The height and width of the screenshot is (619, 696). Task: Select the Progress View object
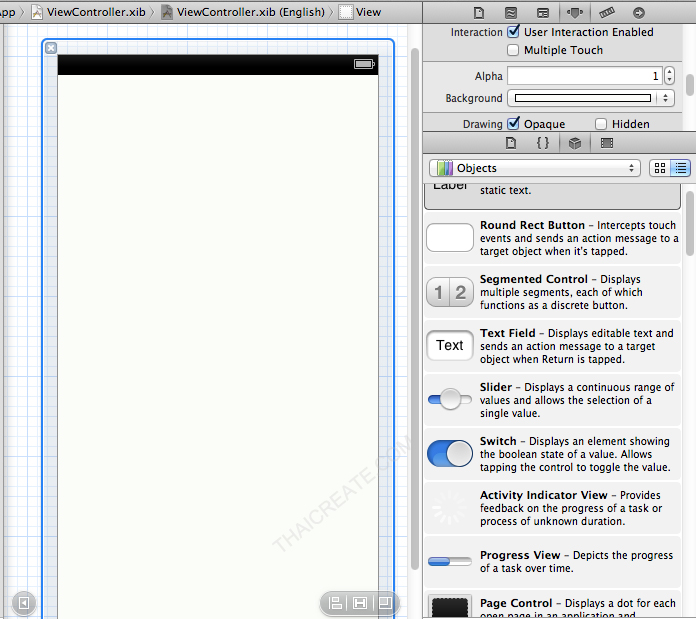[x=552, y=562]
